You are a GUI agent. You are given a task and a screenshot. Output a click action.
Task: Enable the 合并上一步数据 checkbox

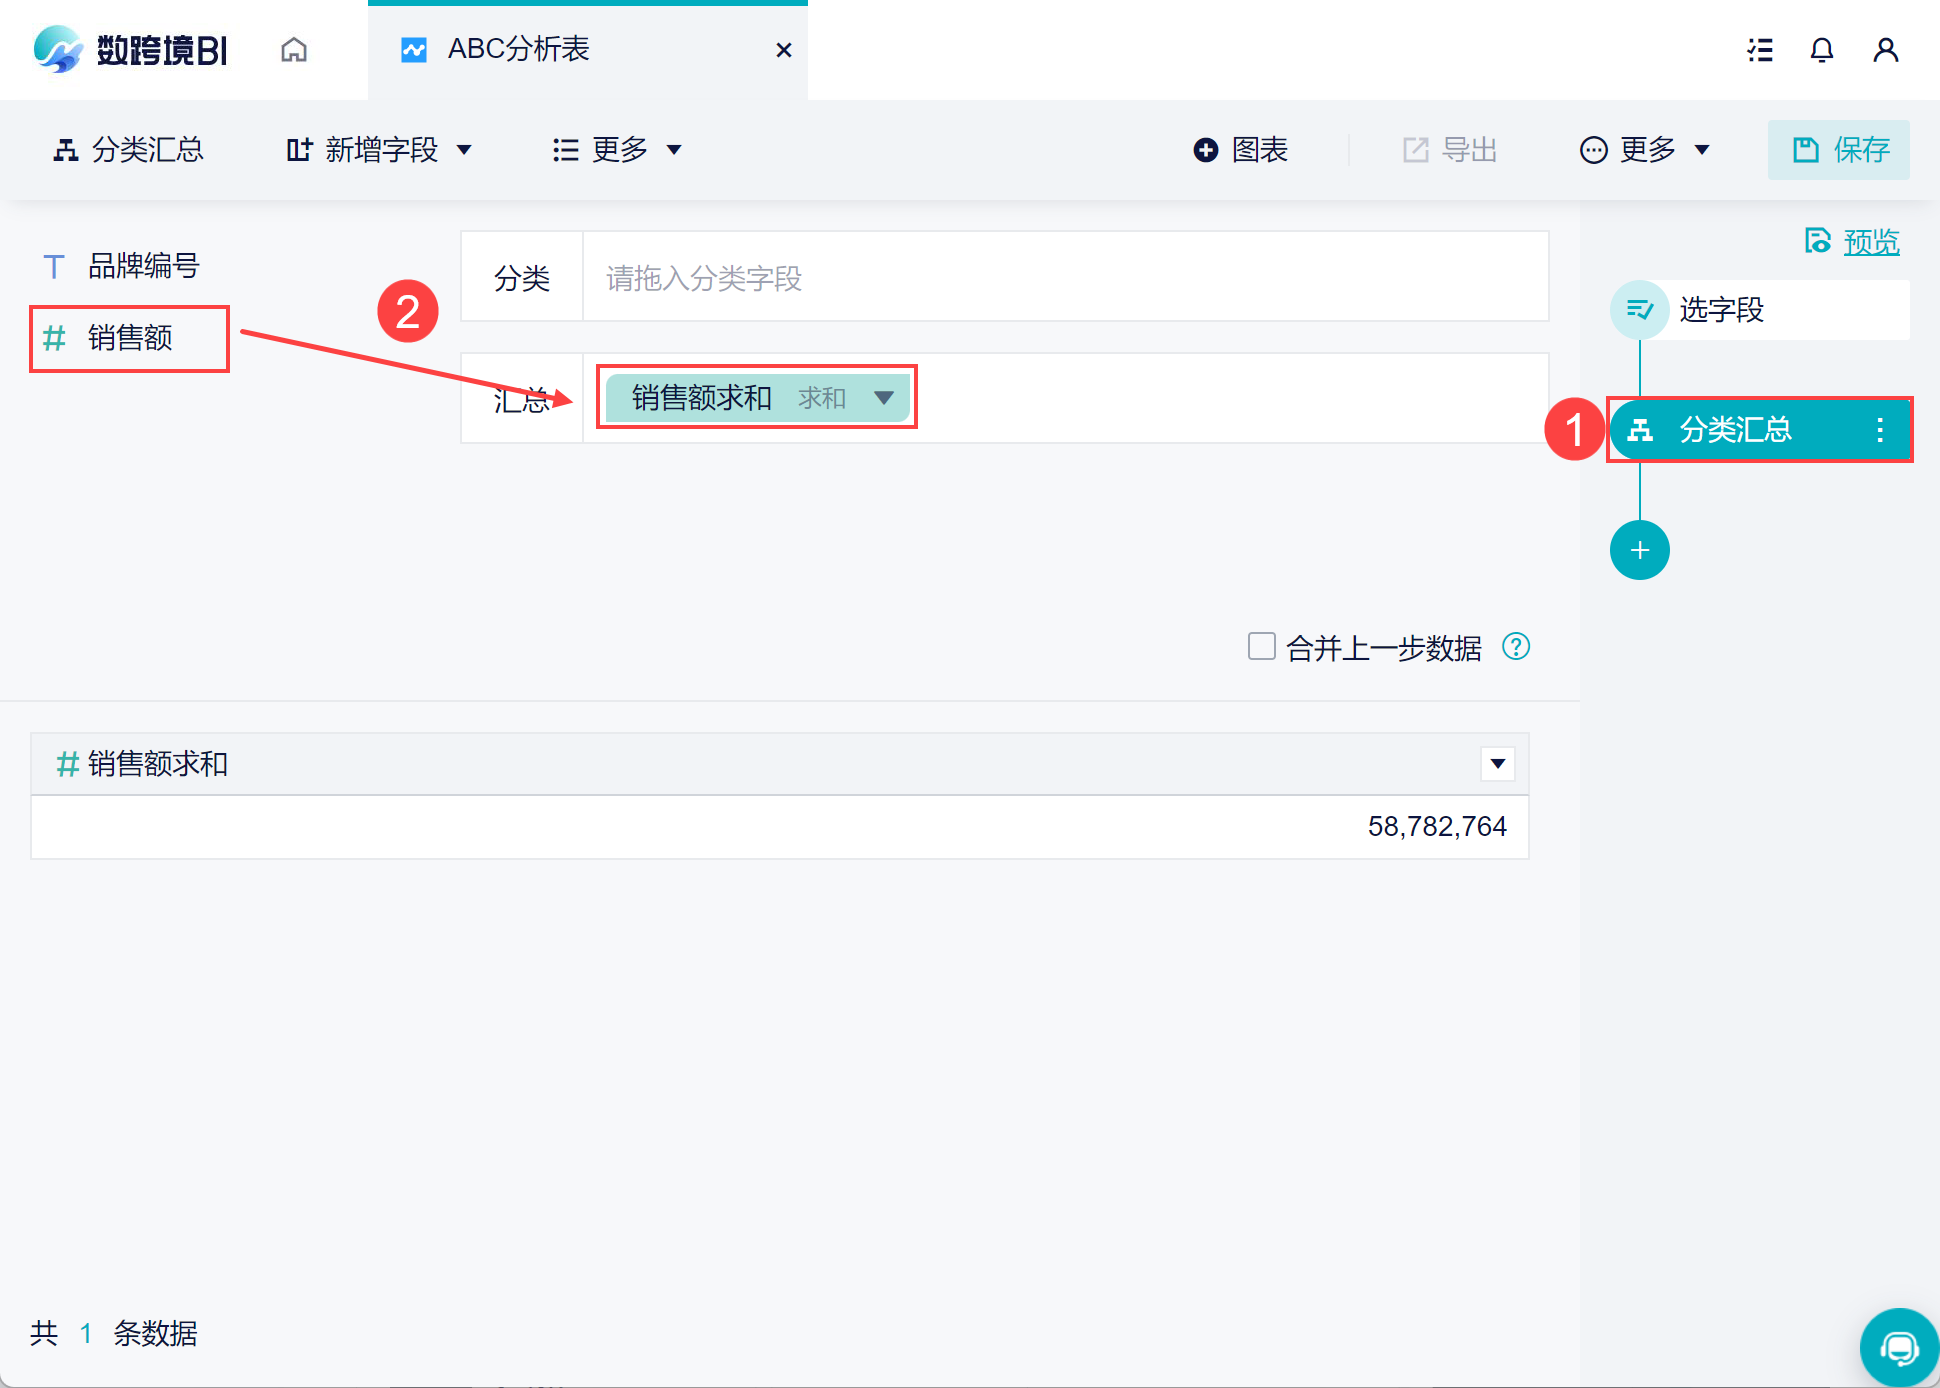pos(1262,646)
